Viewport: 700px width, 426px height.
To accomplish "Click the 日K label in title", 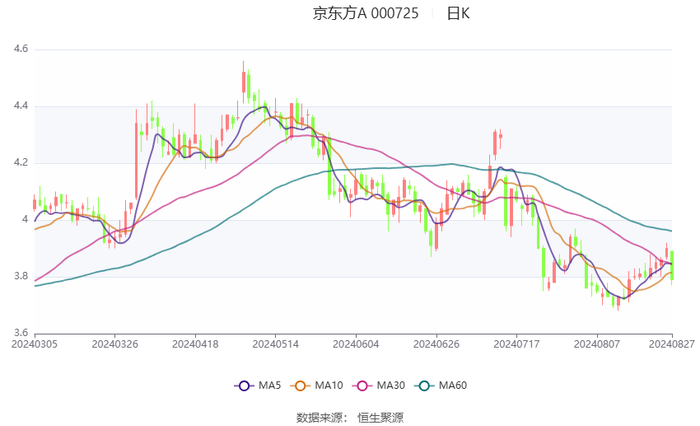I will coord(458,13).
